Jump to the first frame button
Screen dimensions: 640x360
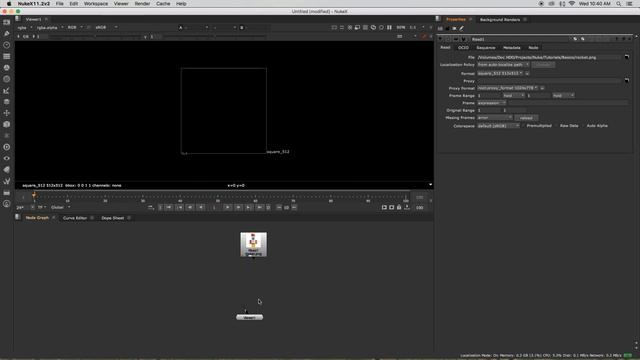point(169,207)
